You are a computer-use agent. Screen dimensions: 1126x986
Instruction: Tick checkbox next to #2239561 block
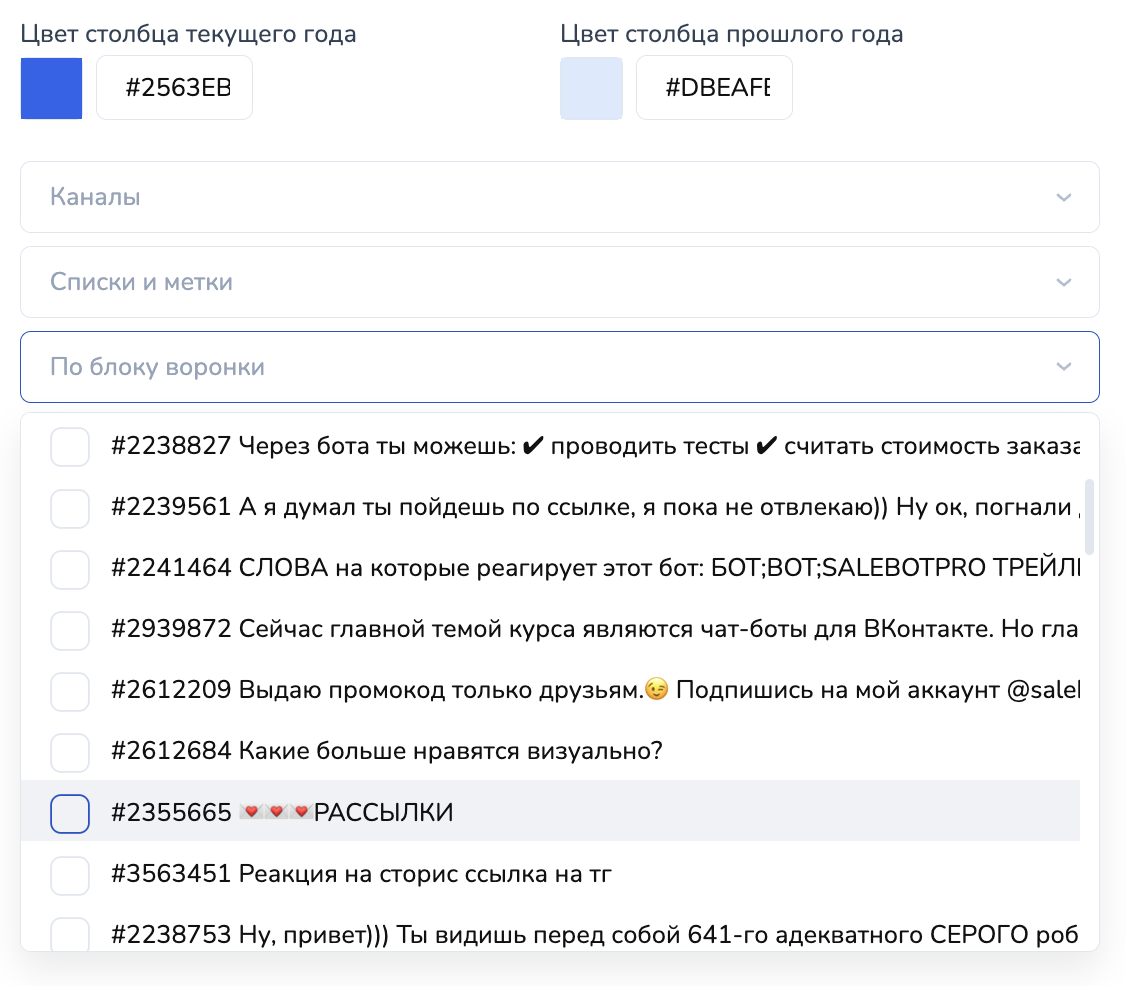pyautogui.click(x=70, y=509)
